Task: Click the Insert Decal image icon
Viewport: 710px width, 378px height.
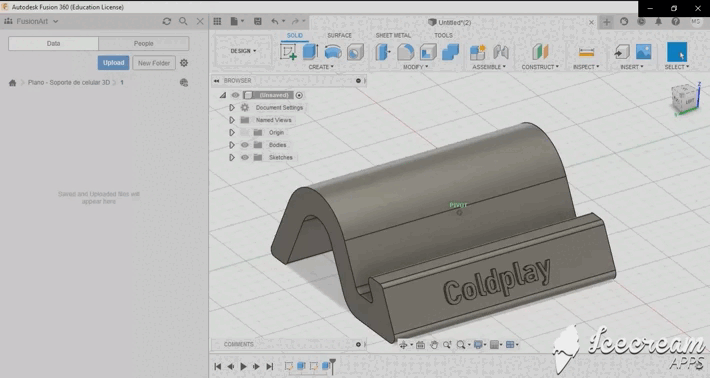Action: click(x=643, y=52)
